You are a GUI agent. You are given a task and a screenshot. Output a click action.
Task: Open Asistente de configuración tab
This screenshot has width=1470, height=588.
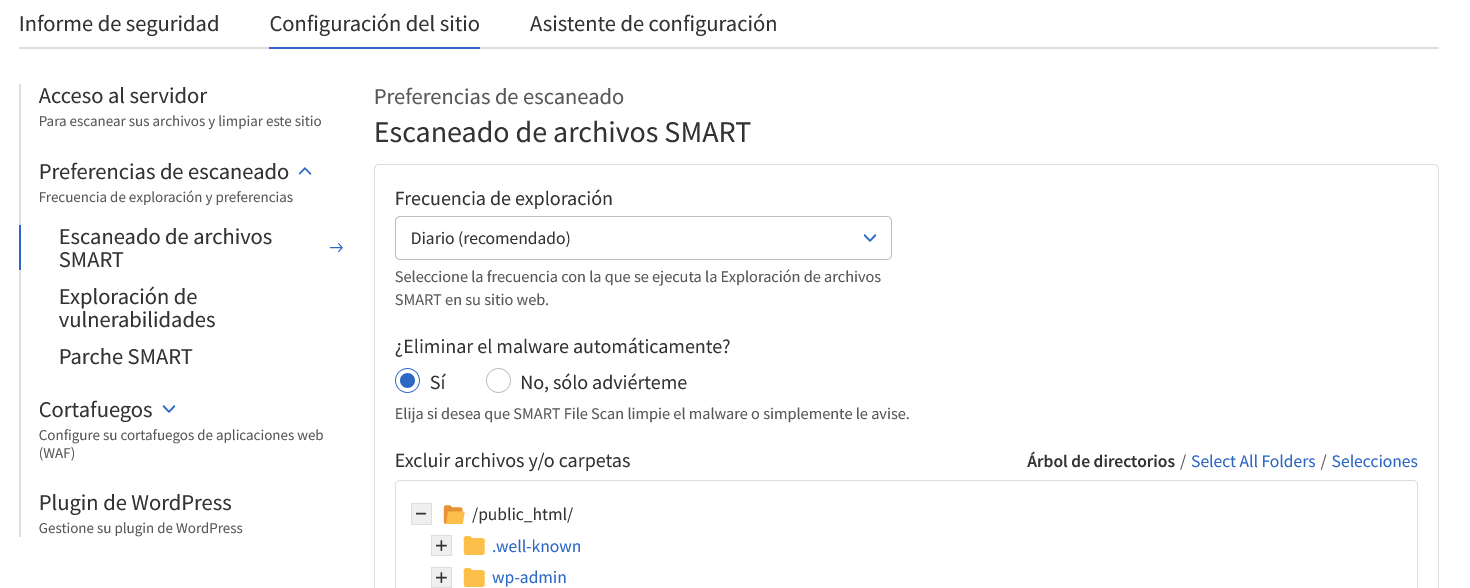[653, 24]
